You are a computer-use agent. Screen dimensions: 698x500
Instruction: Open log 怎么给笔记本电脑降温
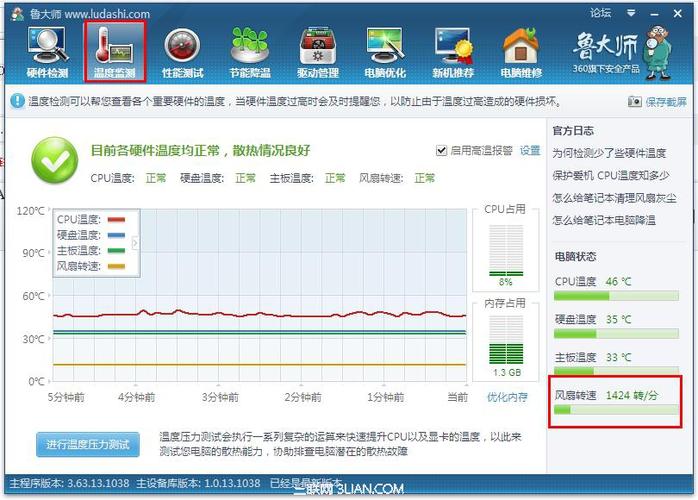(604, 220)
